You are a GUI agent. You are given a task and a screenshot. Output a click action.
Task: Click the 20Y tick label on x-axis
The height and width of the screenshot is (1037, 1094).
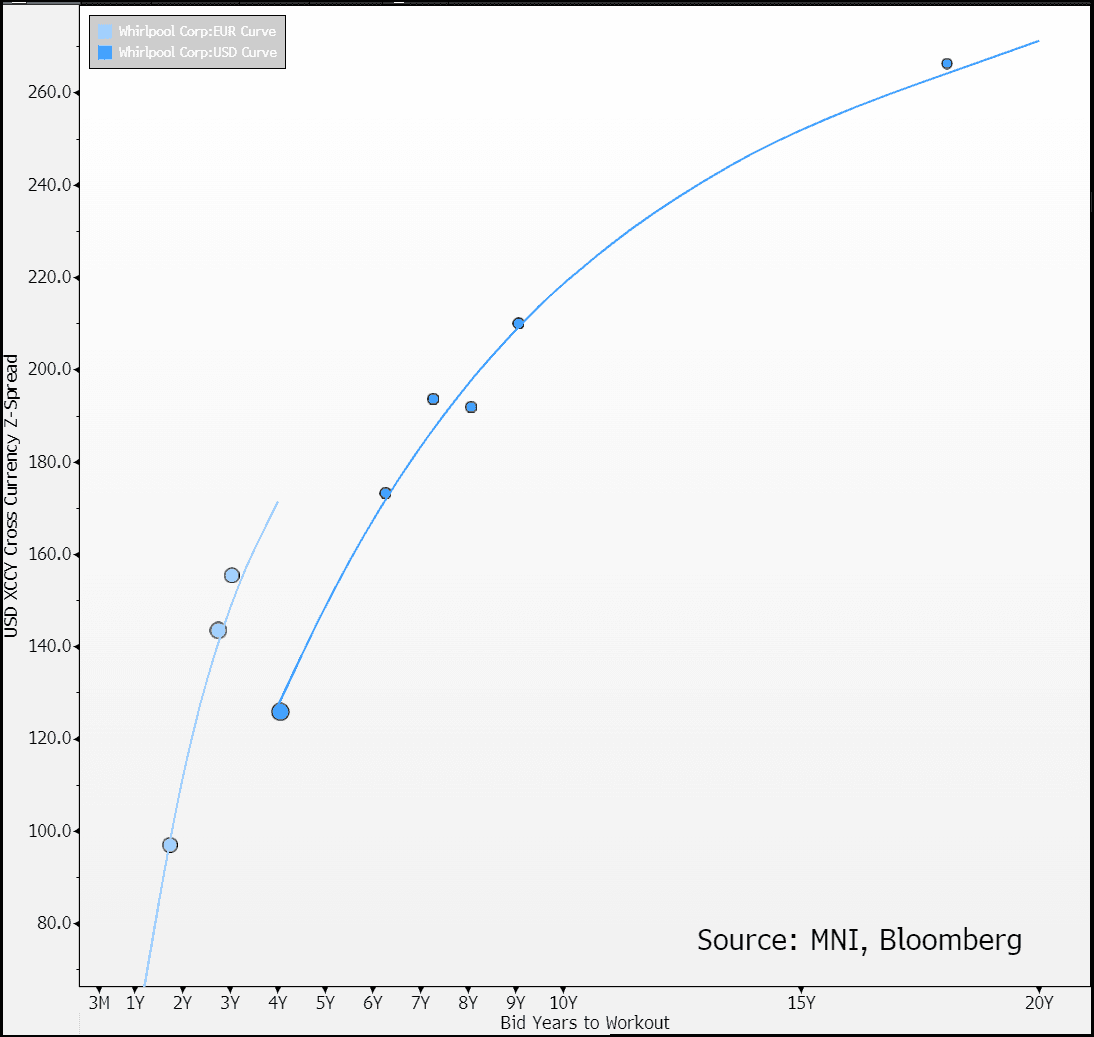(1041, 1002)
